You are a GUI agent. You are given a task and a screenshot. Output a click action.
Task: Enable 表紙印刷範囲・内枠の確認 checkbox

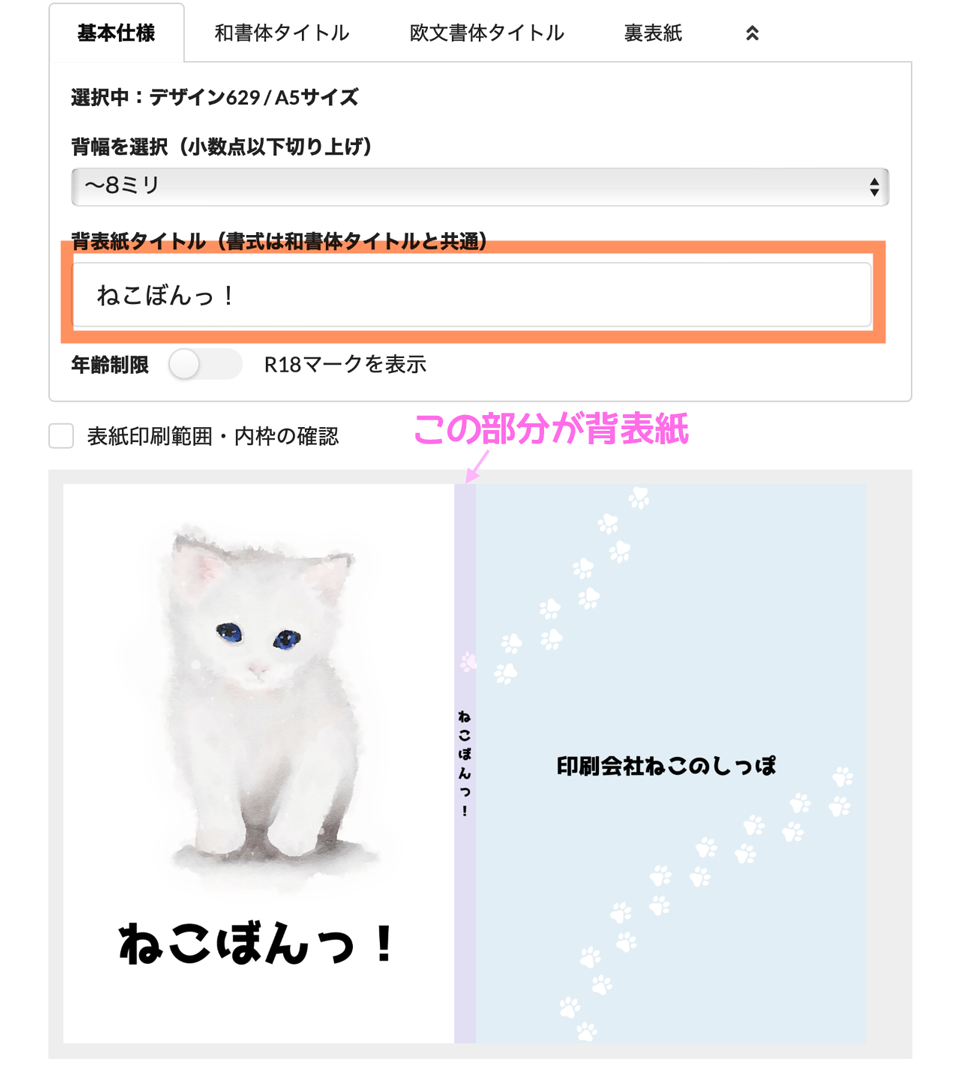tap(62, 436)
